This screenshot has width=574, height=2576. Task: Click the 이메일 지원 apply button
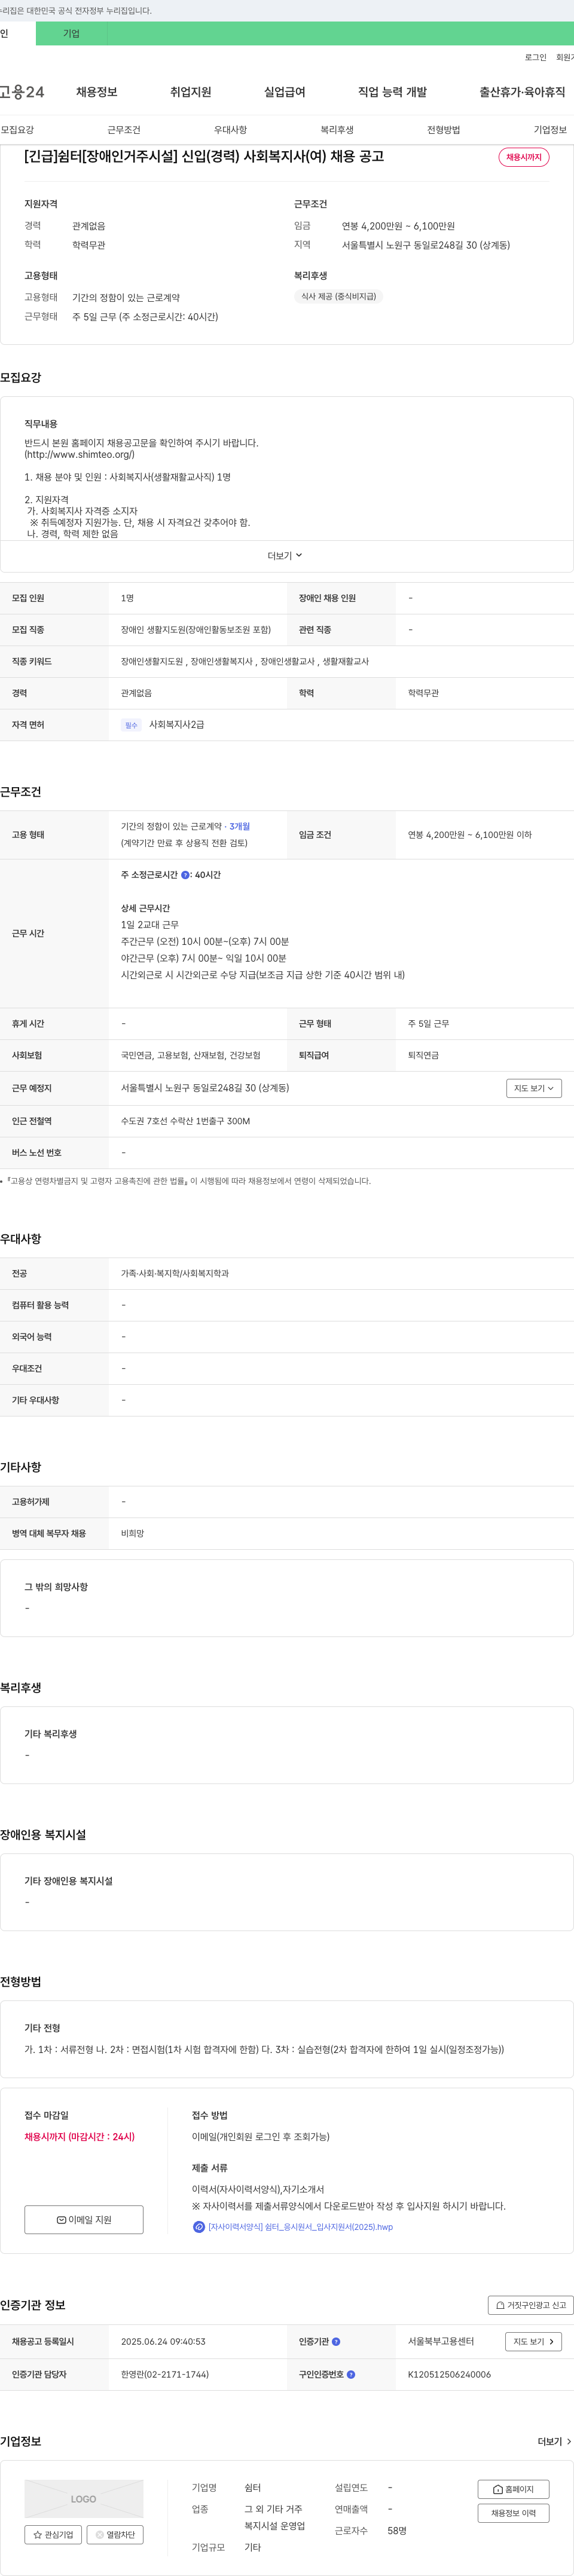pos(84,2220)
